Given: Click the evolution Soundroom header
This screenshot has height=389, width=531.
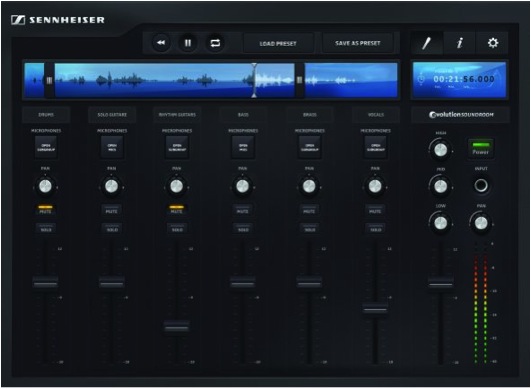Looking at the screenshot, I should coord(460,115).
